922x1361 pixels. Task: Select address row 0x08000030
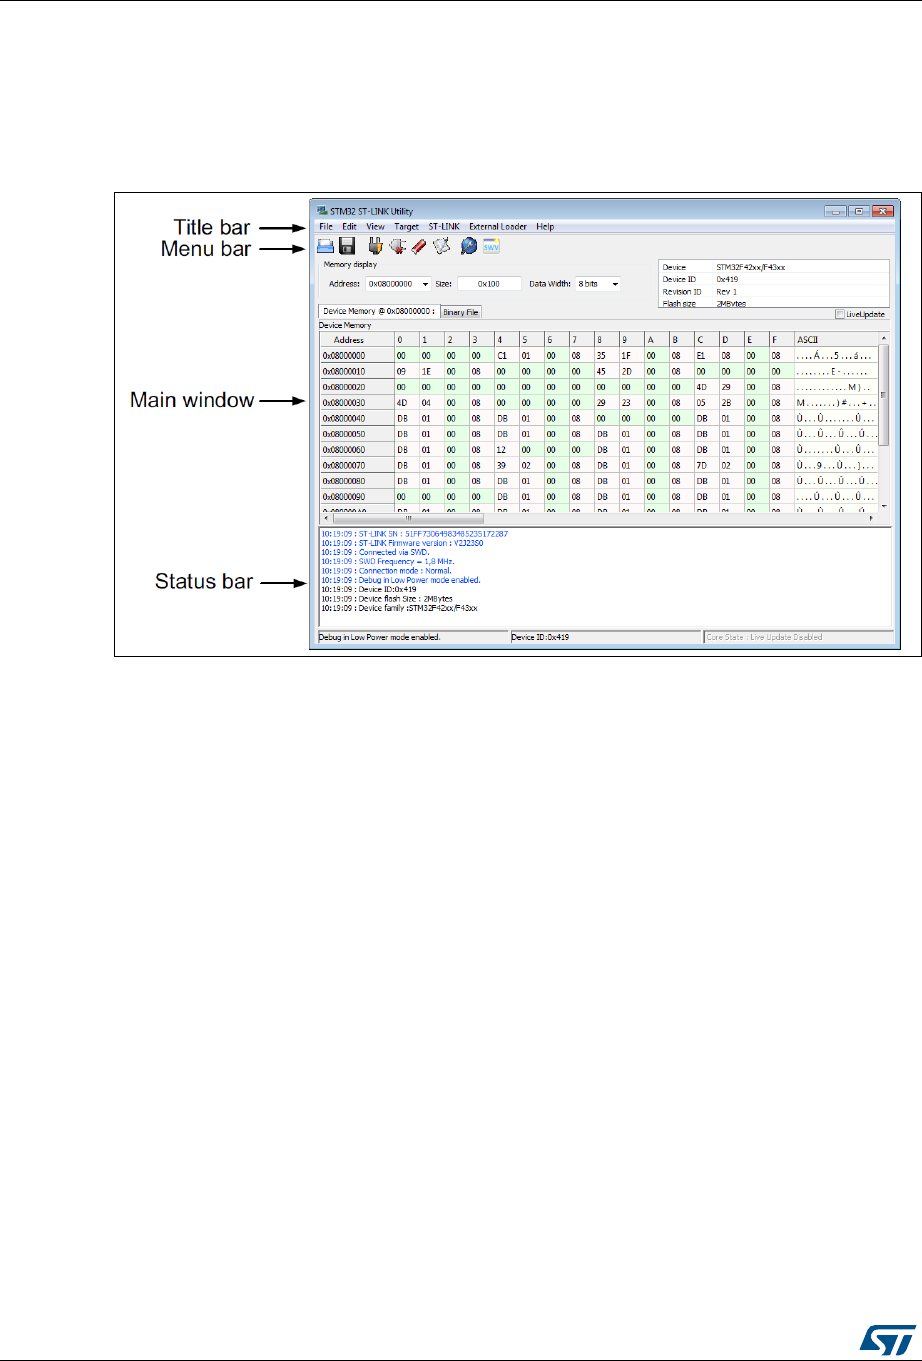[x=356, y=402]
